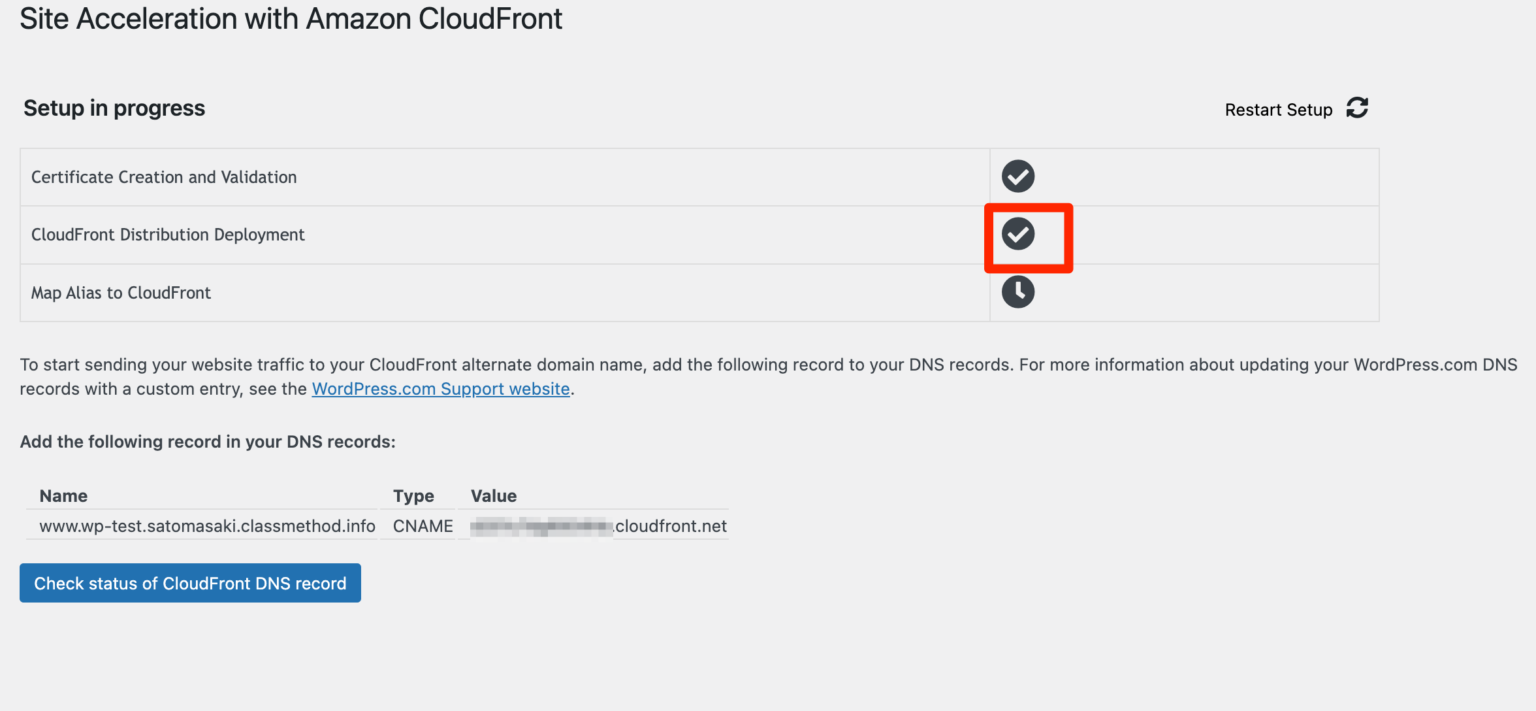This screenshot has width=1536, height=711.
Task: Click the Setup in progress heading
Action: click(113, 108)
